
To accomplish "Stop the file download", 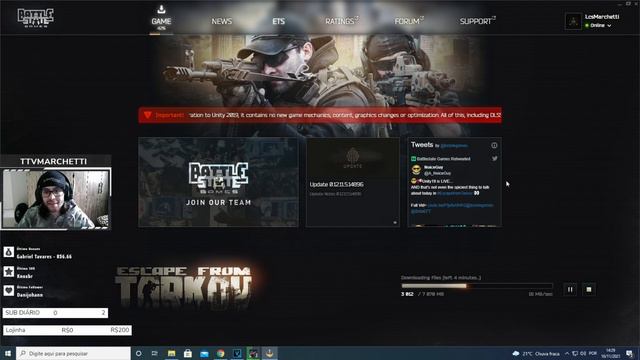I will (x=589, y=289).
